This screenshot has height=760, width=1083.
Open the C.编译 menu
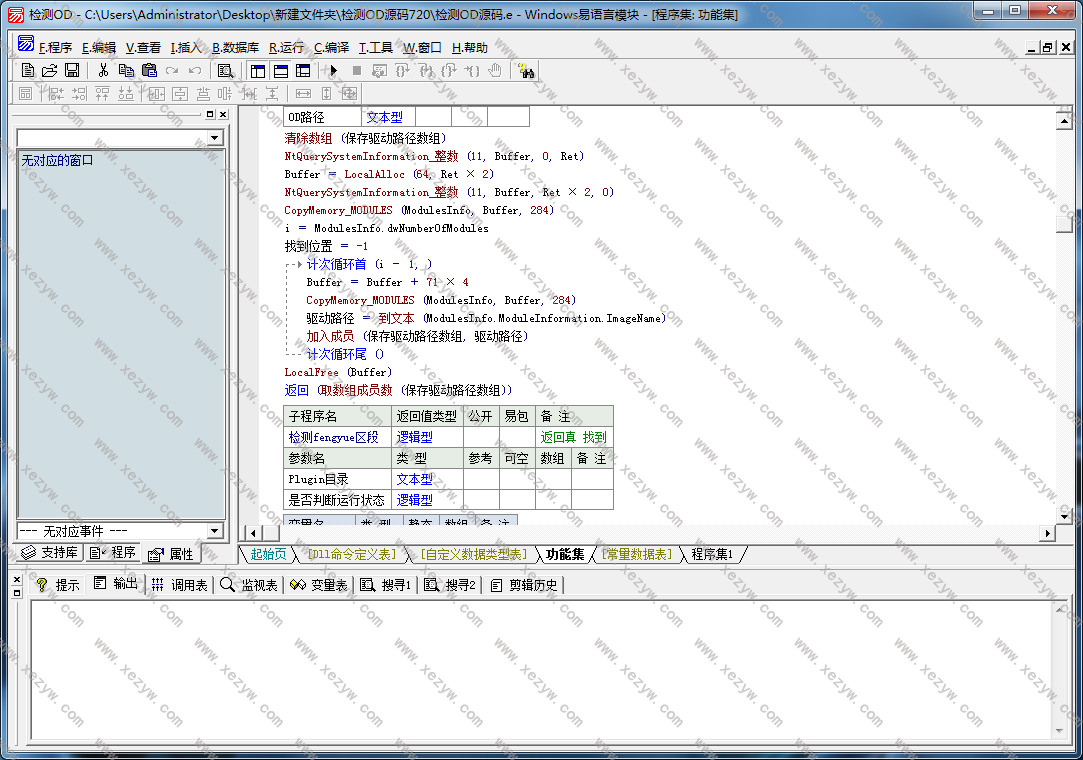(x=331, y=47)
